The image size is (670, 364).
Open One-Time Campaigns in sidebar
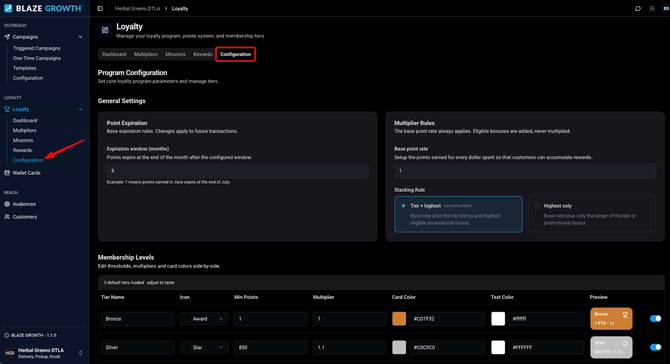(37, 58)
